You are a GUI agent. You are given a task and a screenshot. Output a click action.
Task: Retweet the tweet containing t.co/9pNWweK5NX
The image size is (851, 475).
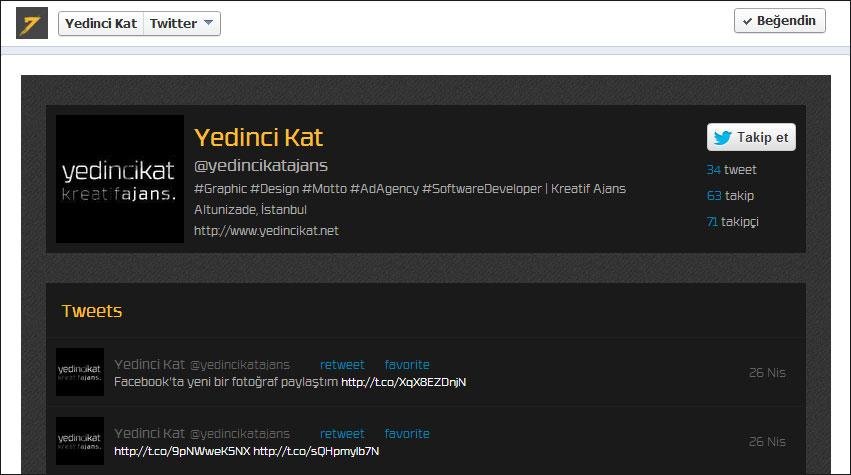[x=342, y=434]
